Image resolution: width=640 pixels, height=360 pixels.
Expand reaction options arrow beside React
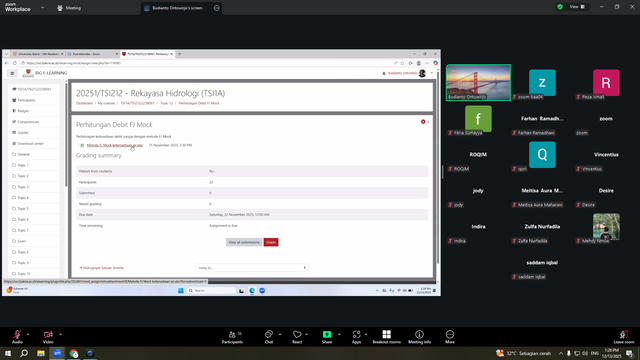pos(307,334)
